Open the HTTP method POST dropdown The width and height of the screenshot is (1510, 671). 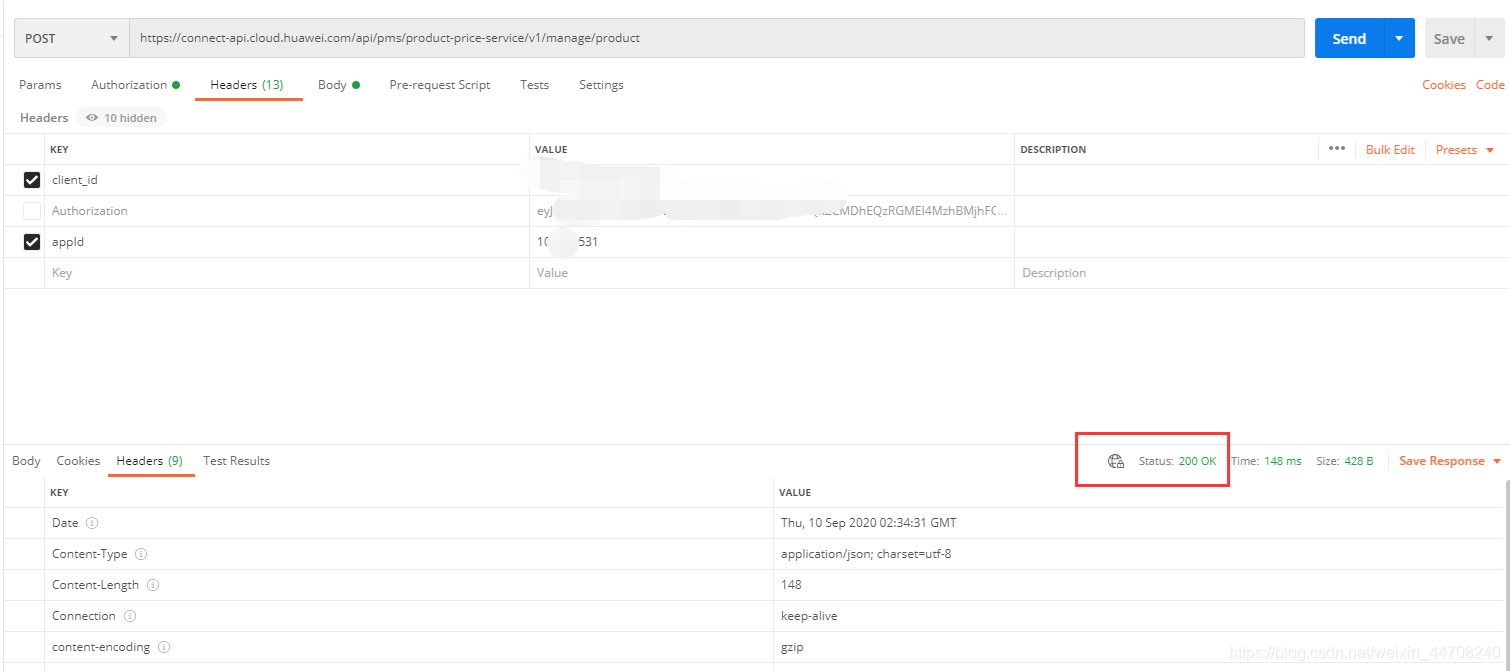tap(71, 38)
